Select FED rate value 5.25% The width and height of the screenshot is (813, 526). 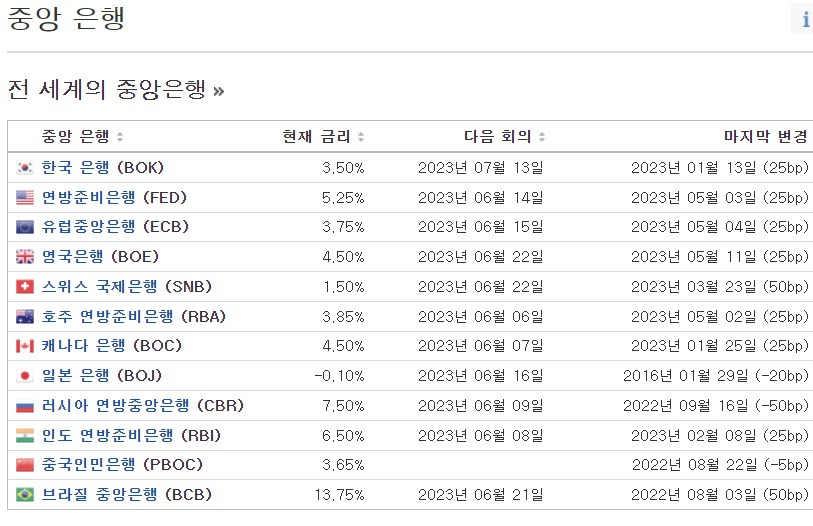[343, 198]
